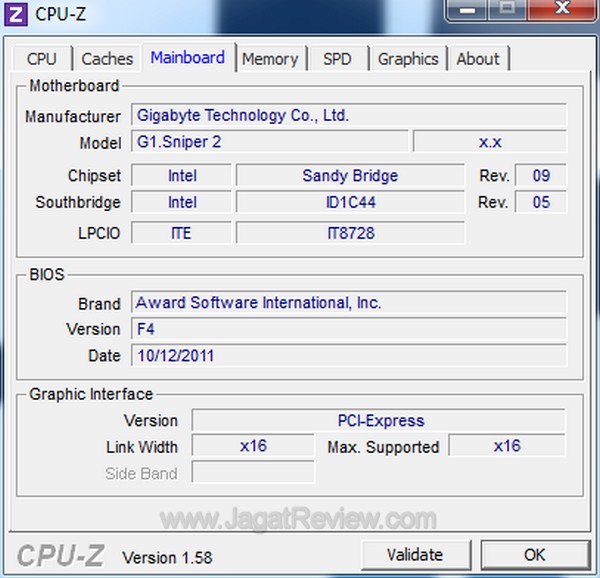Click the Chipset Rev. value 09
The image size is (600, 578).
click(541, 176)
